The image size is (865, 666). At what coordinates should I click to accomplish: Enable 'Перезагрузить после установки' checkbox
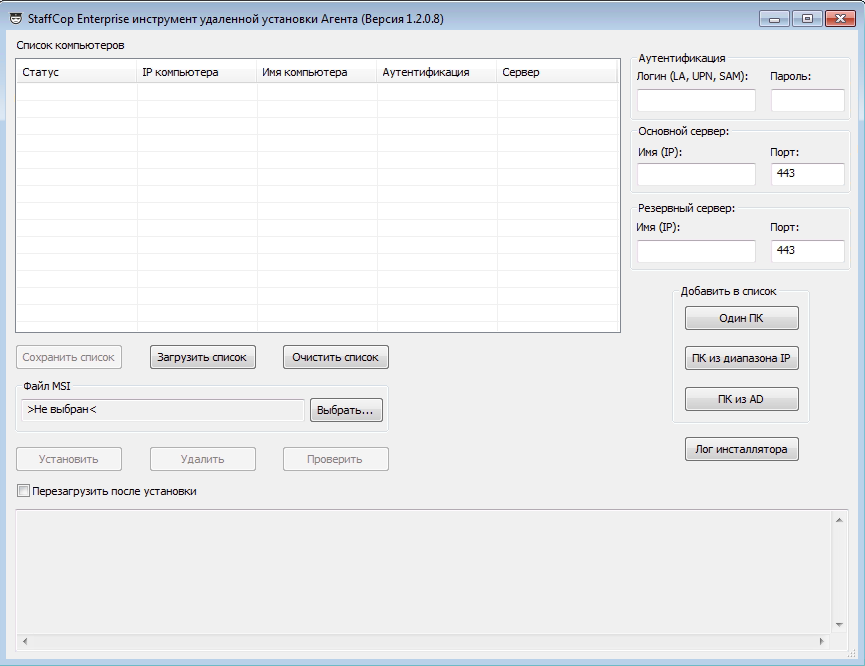point(24,491)
